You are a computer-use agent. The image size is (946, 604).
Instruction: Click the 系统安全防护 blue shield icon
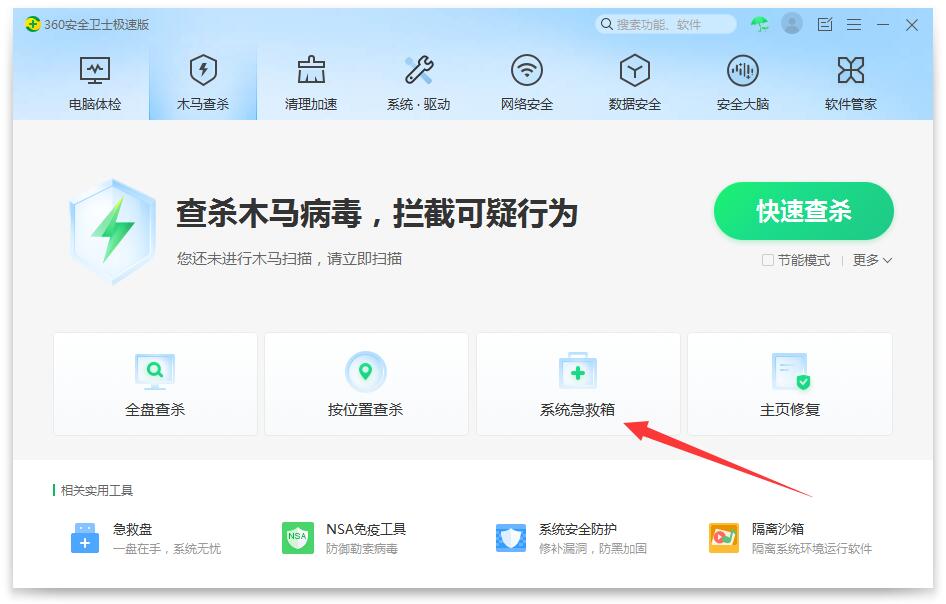[510, 538]
